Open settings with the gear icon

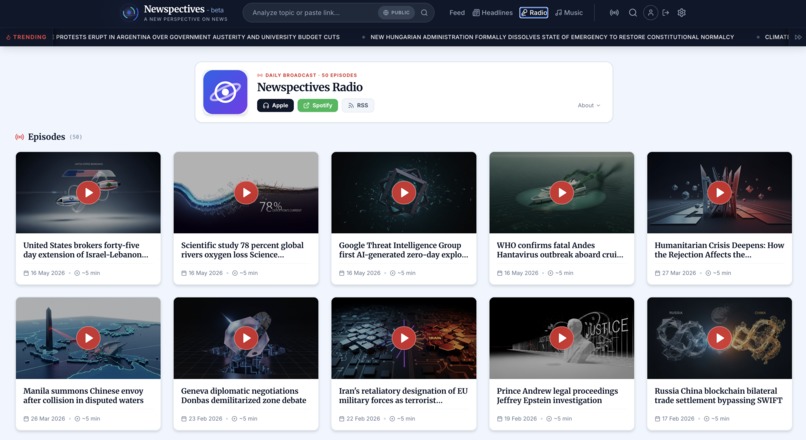682,13
